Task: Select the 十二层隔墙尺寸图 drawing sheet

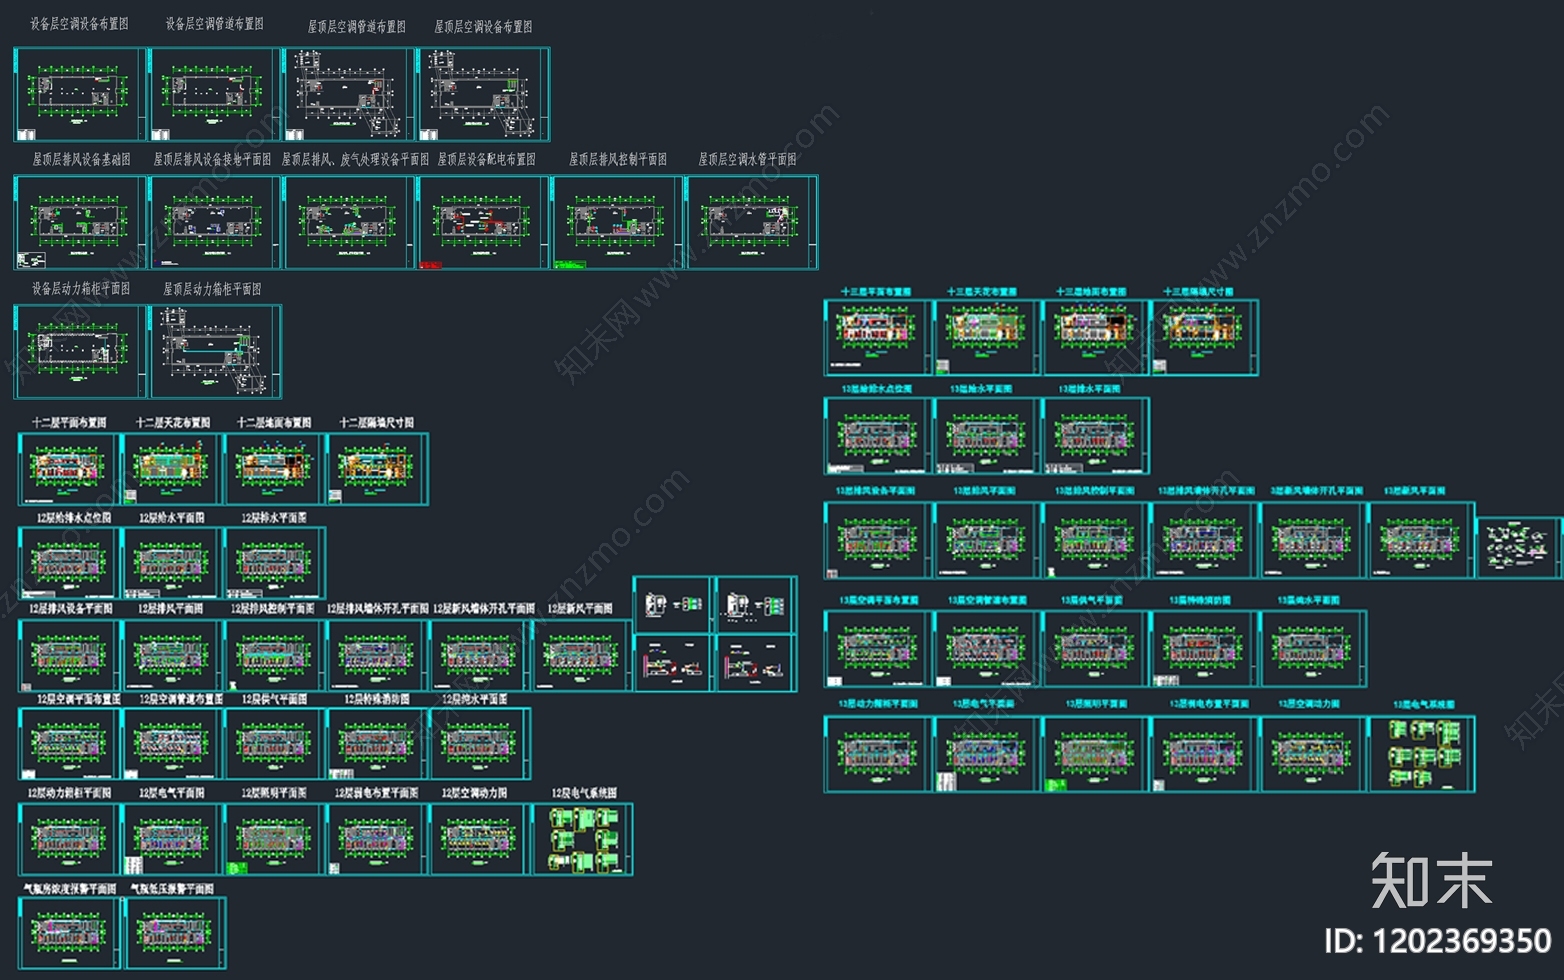Action: [377, 469]
